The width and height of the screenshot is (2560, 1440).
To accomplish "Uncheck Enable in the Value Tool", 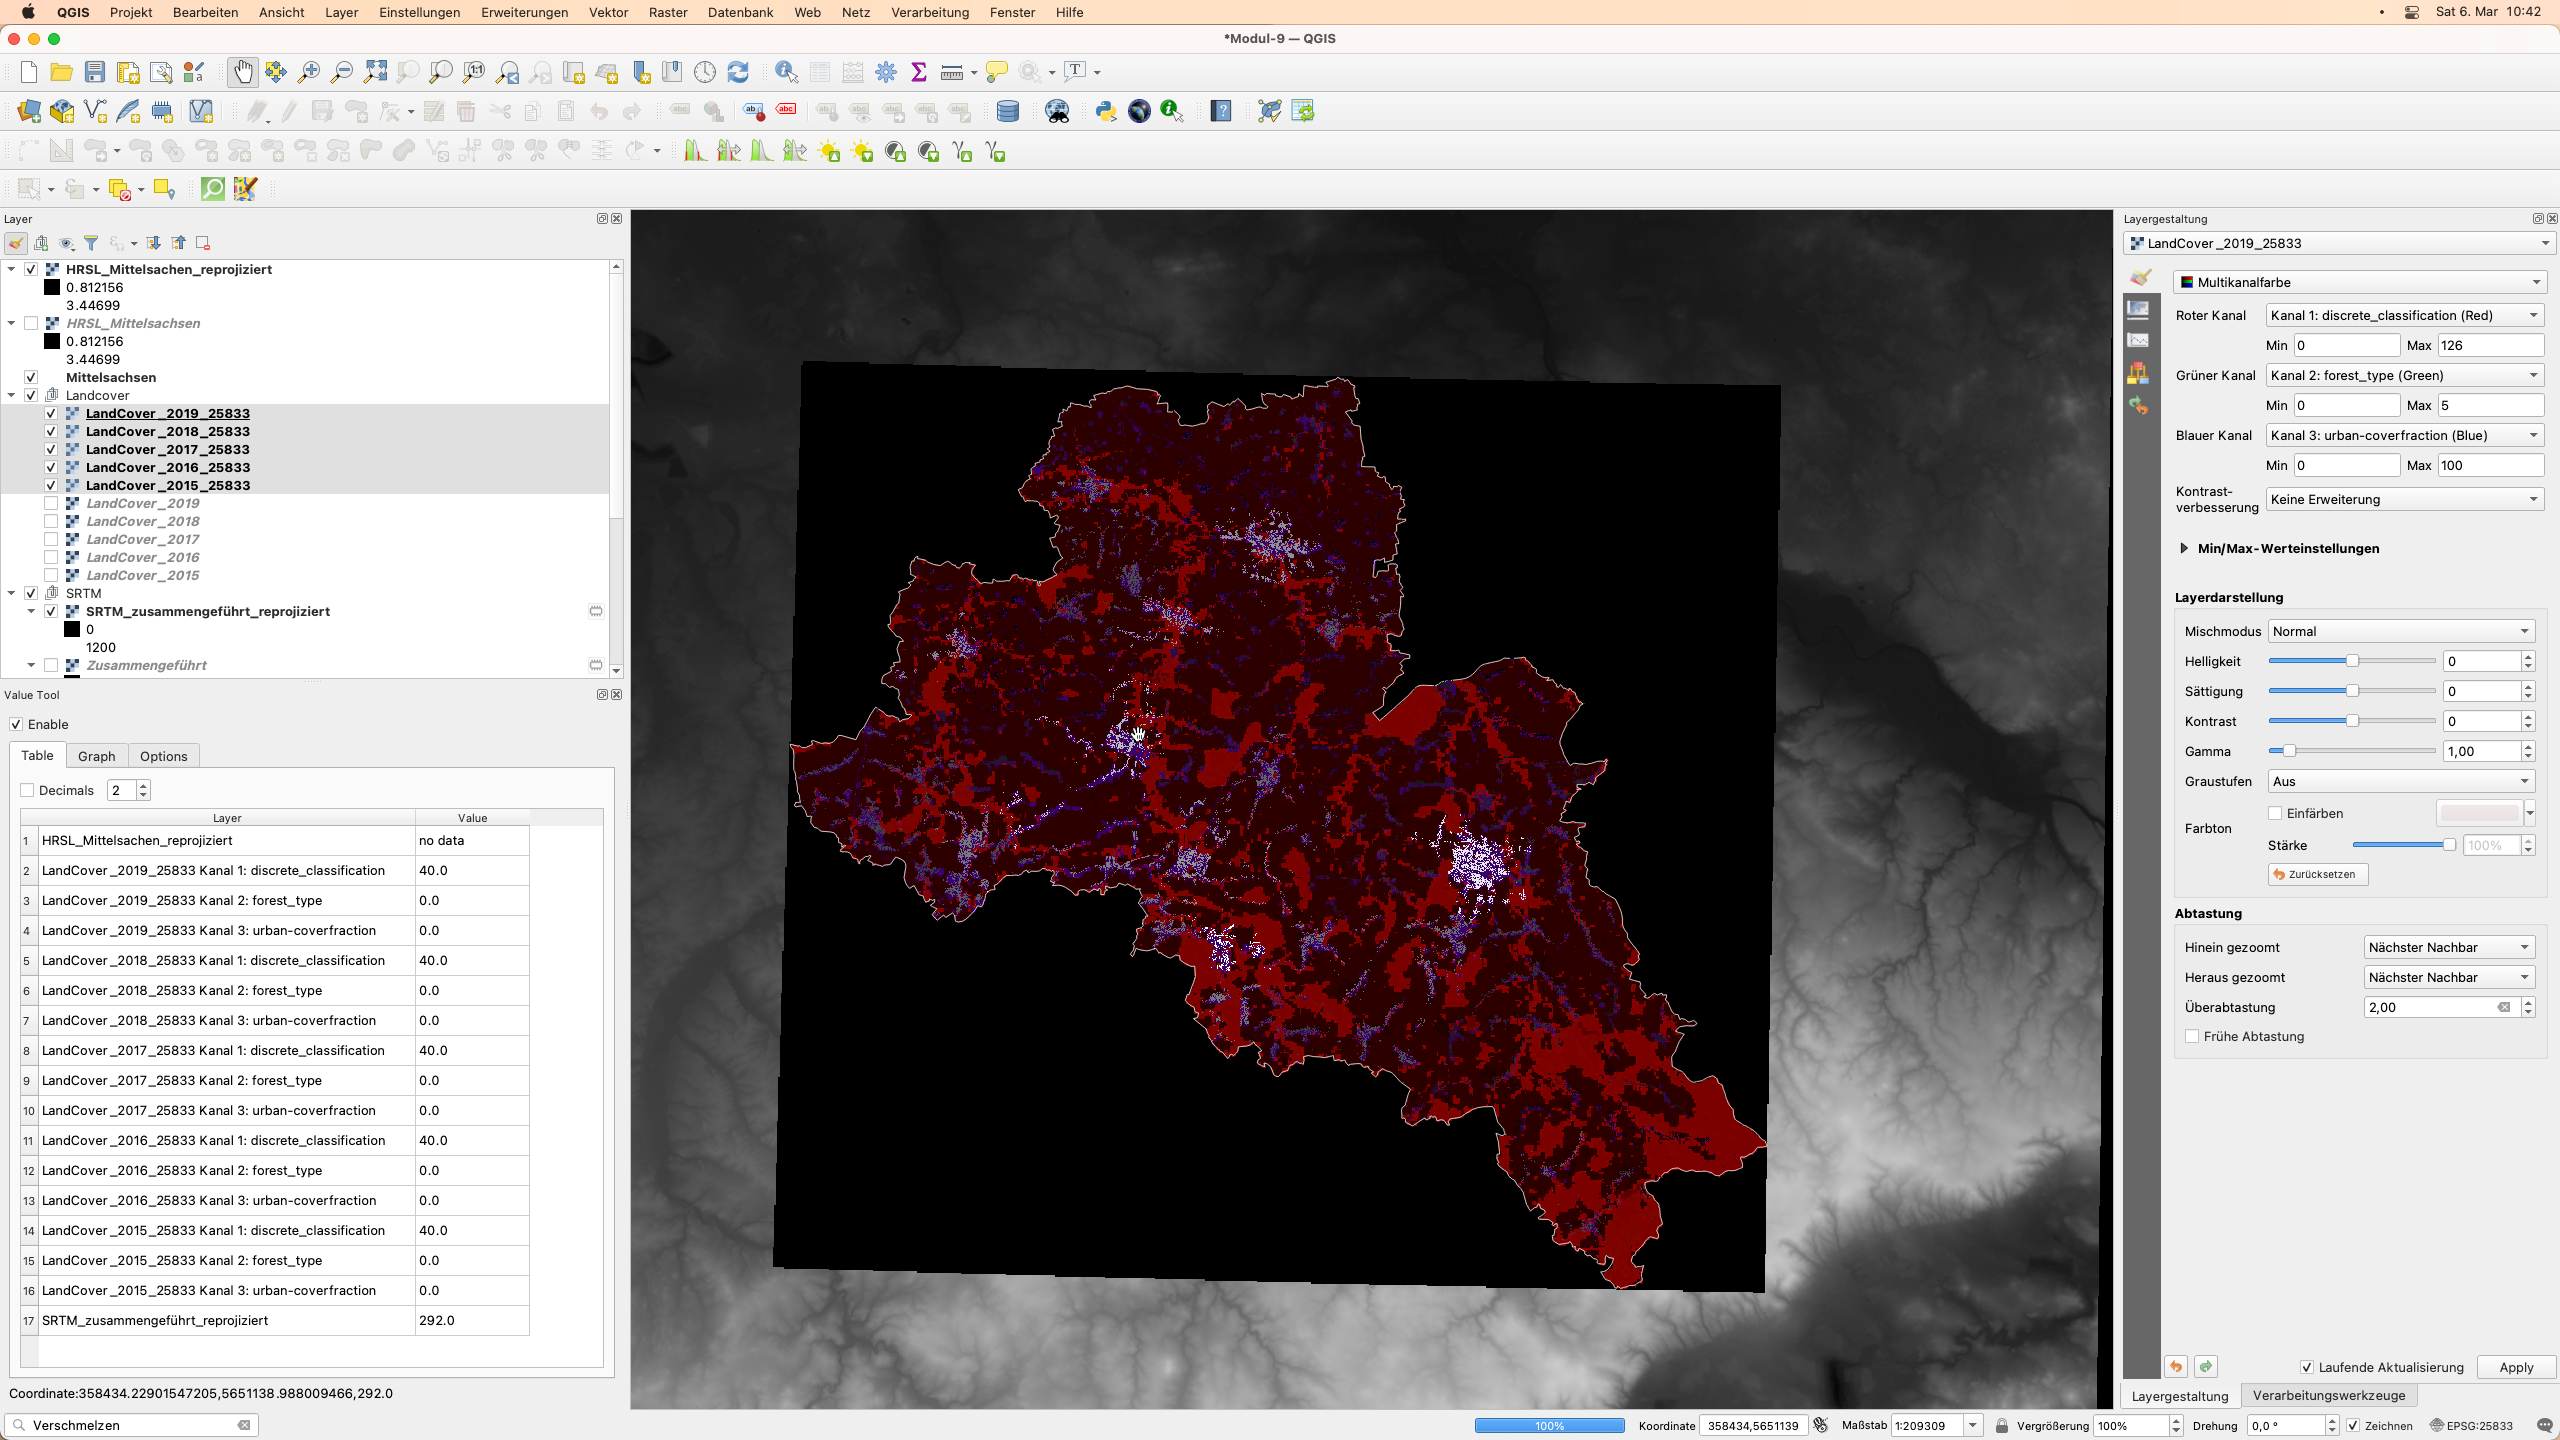I will [16, 724].
